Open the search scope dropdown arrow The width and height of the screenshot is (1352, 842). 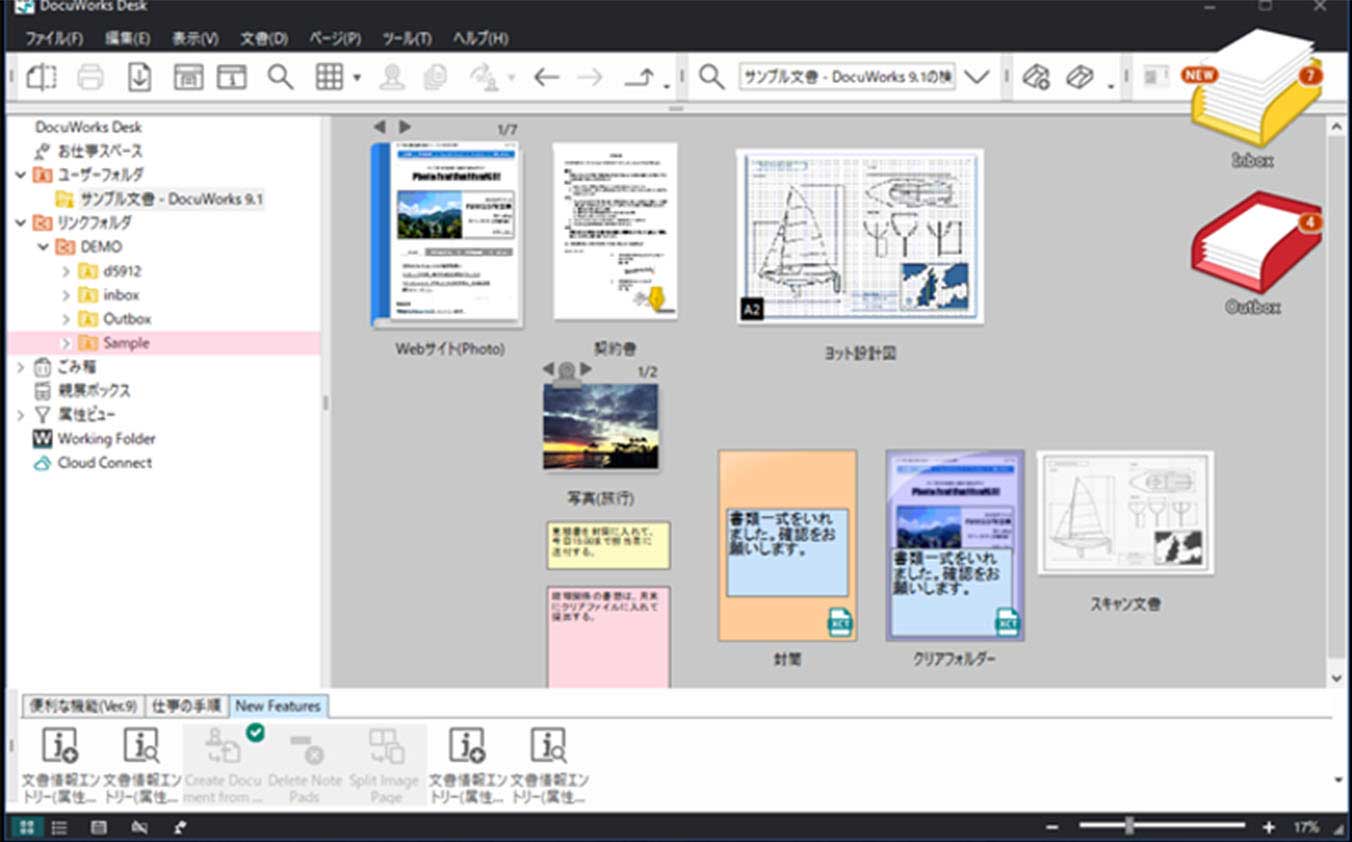(x=976, y=77)
